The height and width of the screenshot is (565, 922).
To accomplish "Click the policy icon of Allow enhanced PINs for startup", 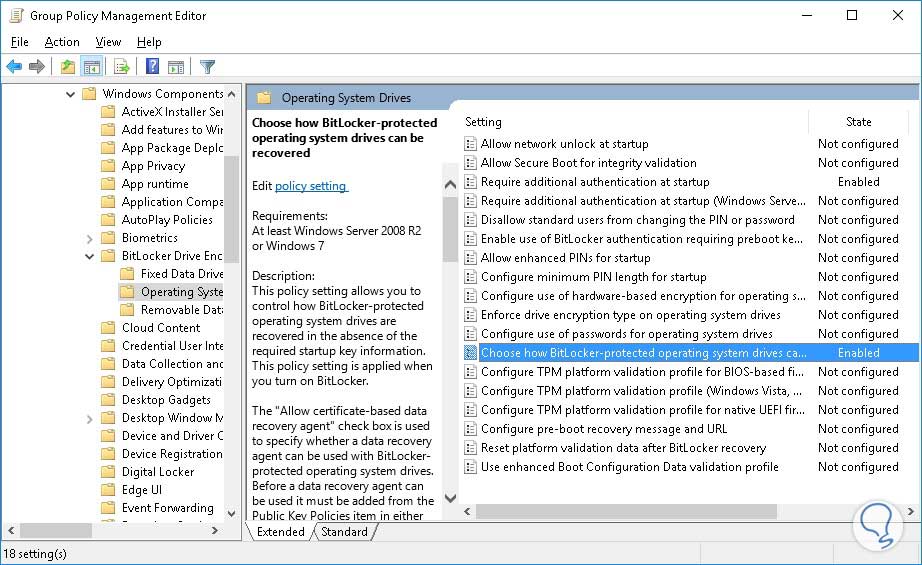I will 470,258.
